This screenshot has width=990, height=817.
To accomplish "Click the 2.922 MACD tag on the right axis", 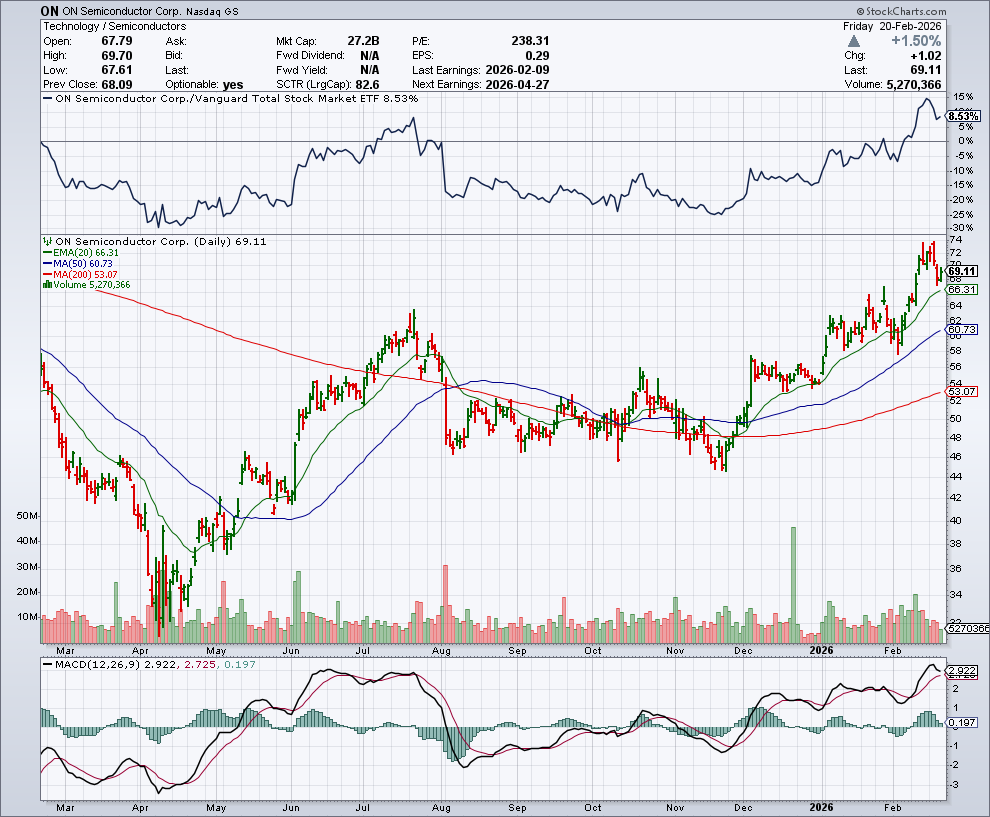I will (x=963, y=671).
